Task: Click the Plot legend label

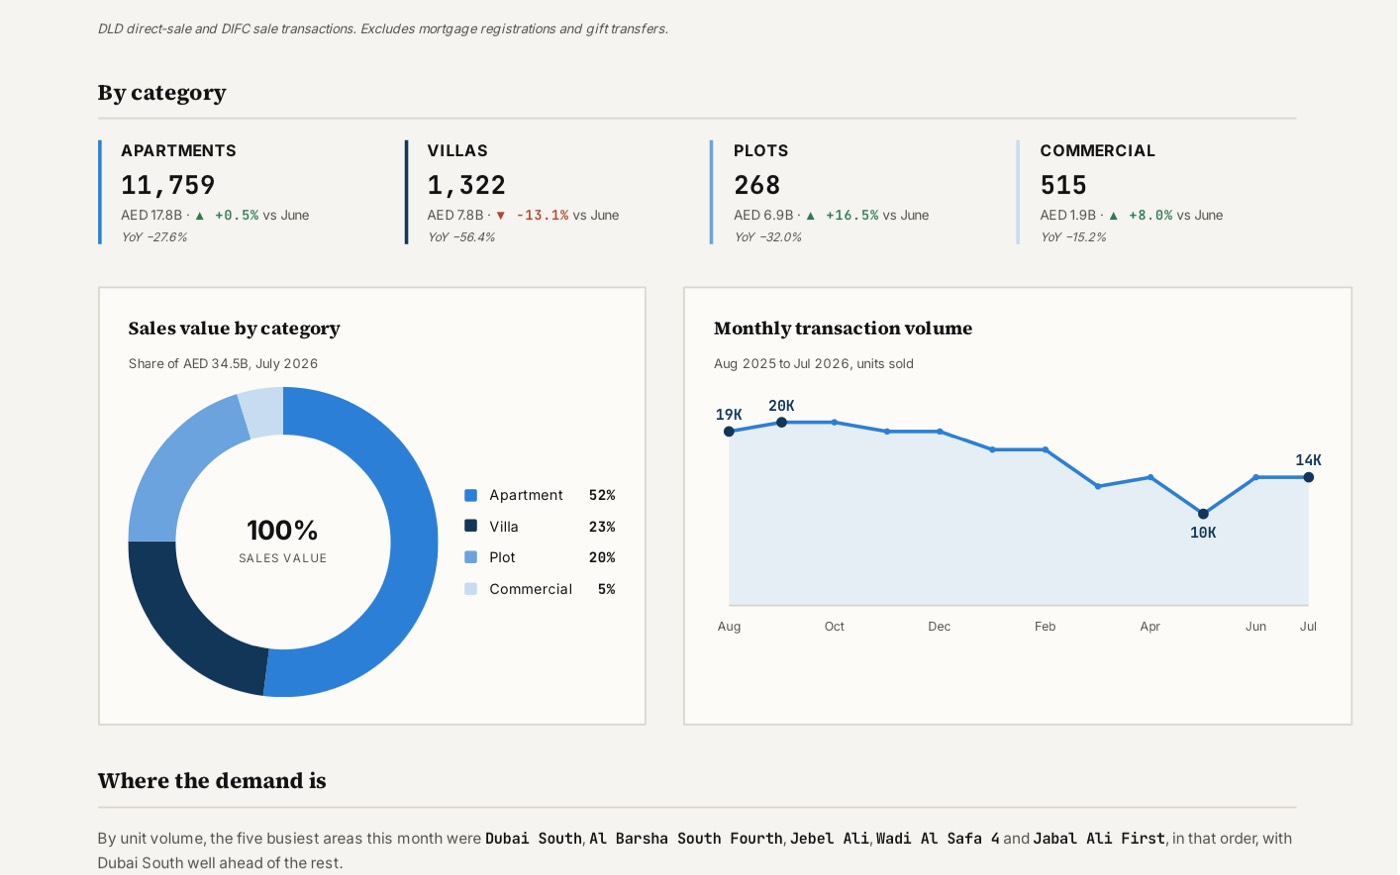Action: coord(503,557)
